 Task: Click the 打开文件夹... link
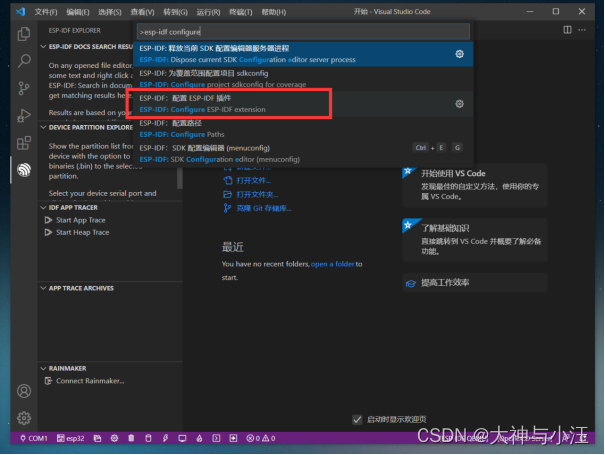257,195
